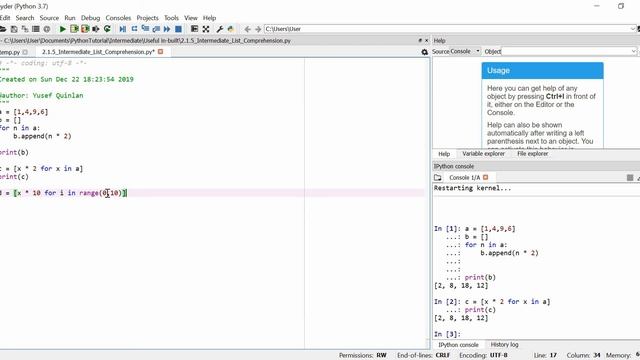Click the editor pane undock icon

pos(420,40)
